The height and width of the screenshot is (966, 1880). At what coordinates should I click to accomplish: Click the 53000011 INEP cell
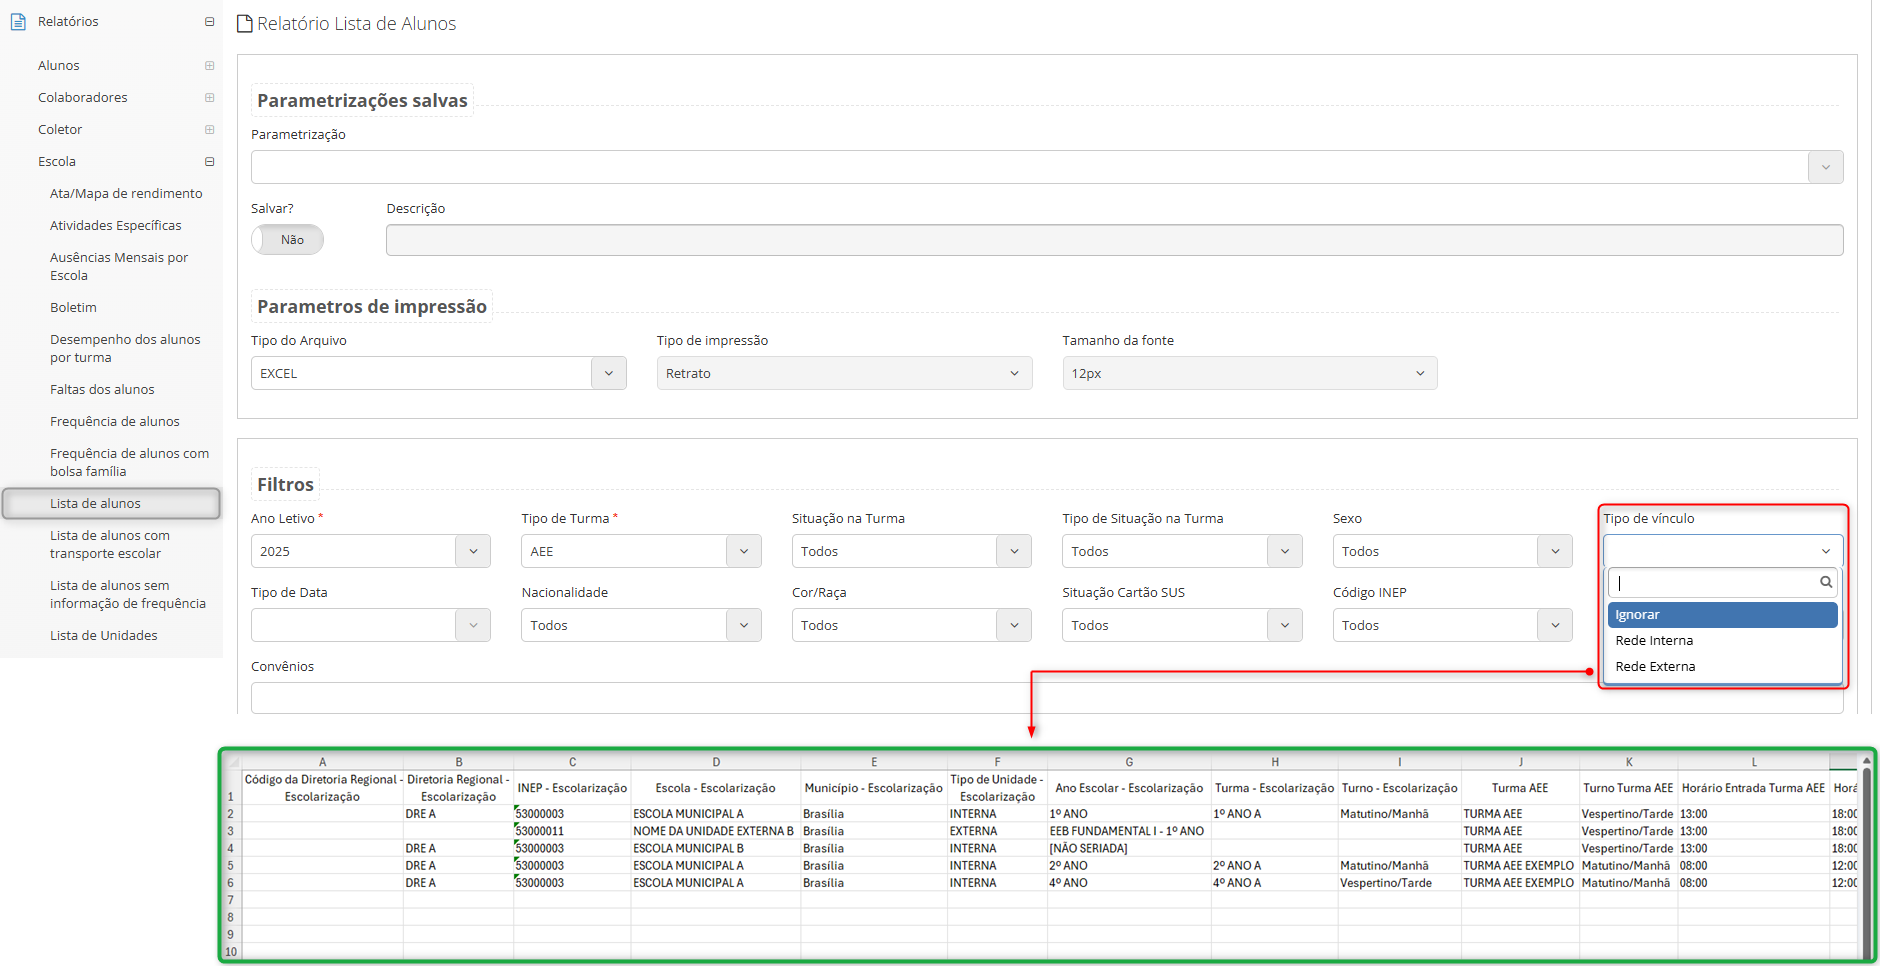572,832
